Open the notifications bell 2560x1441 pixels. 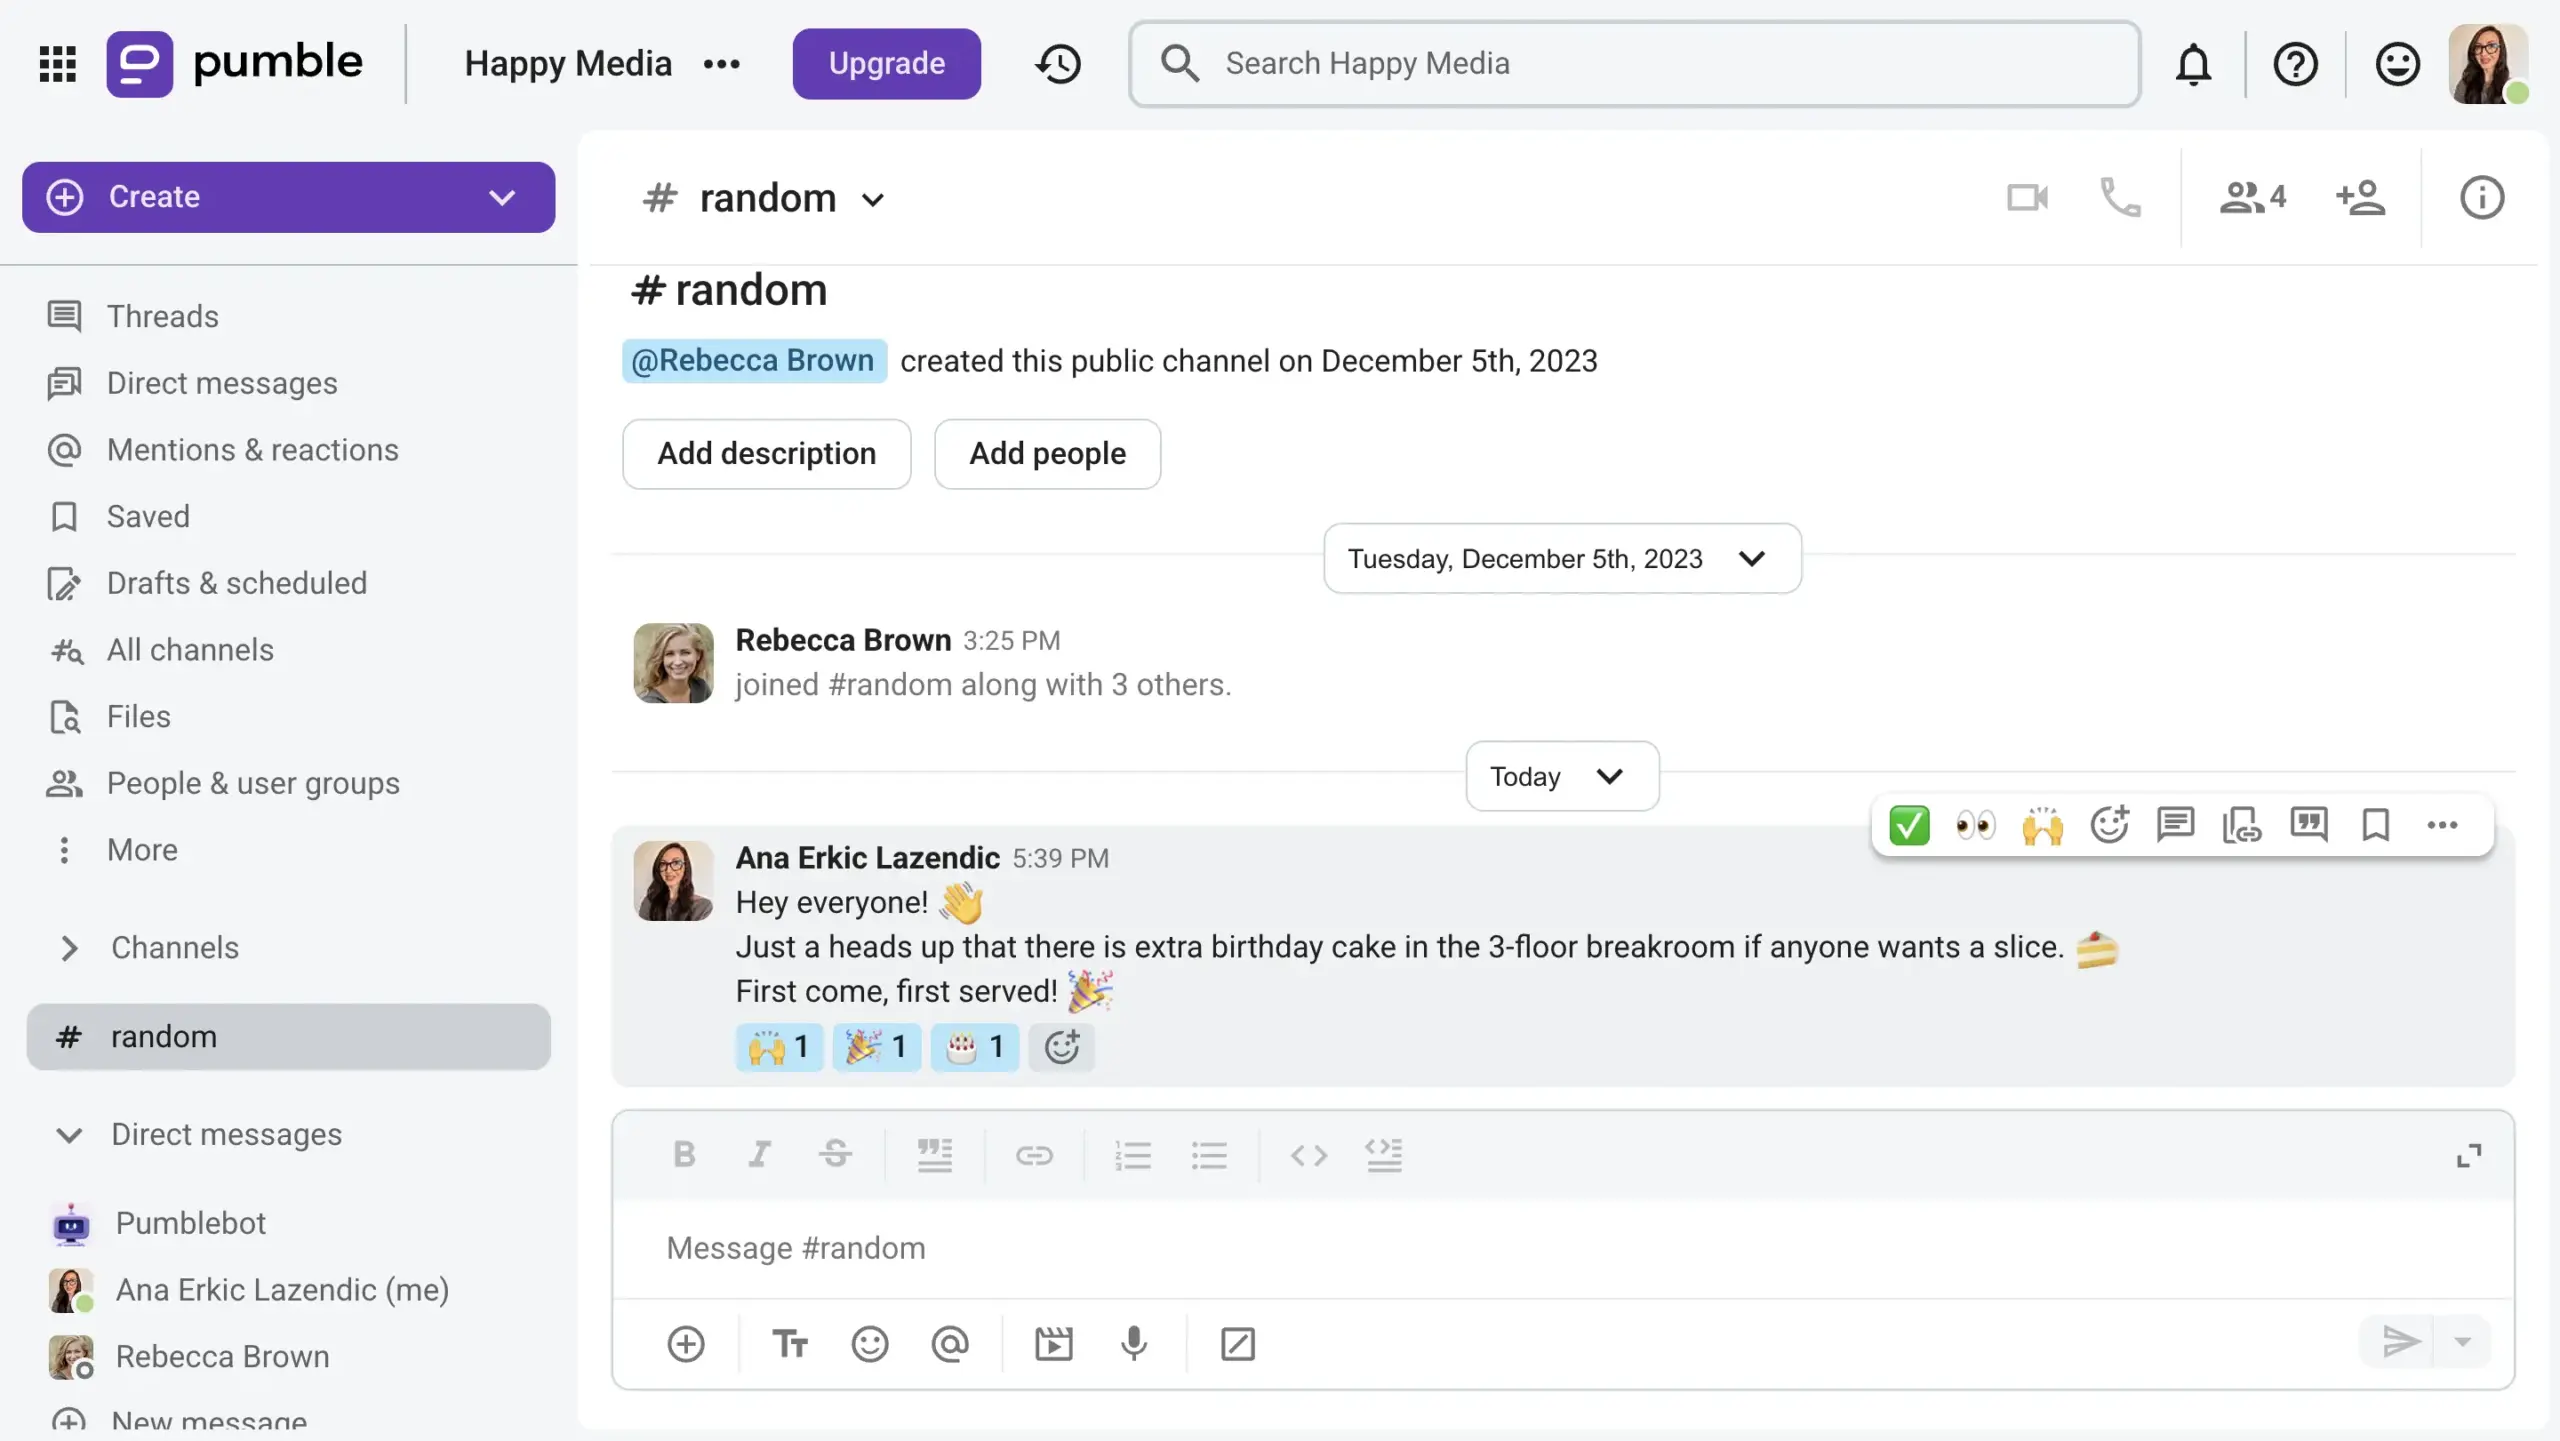pos(2193,65)
